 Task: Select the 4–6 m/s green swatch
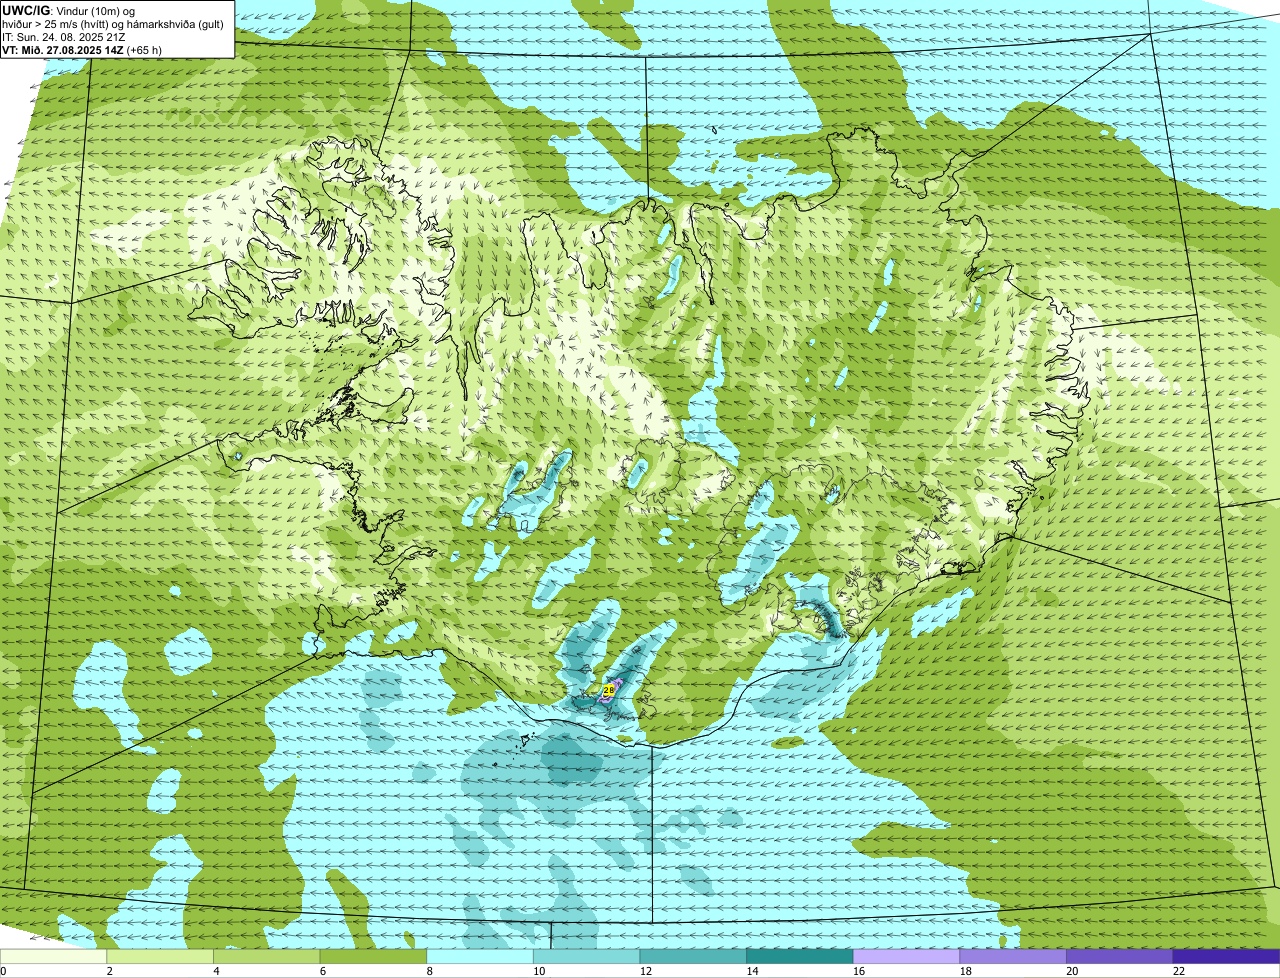click(266, 957)
